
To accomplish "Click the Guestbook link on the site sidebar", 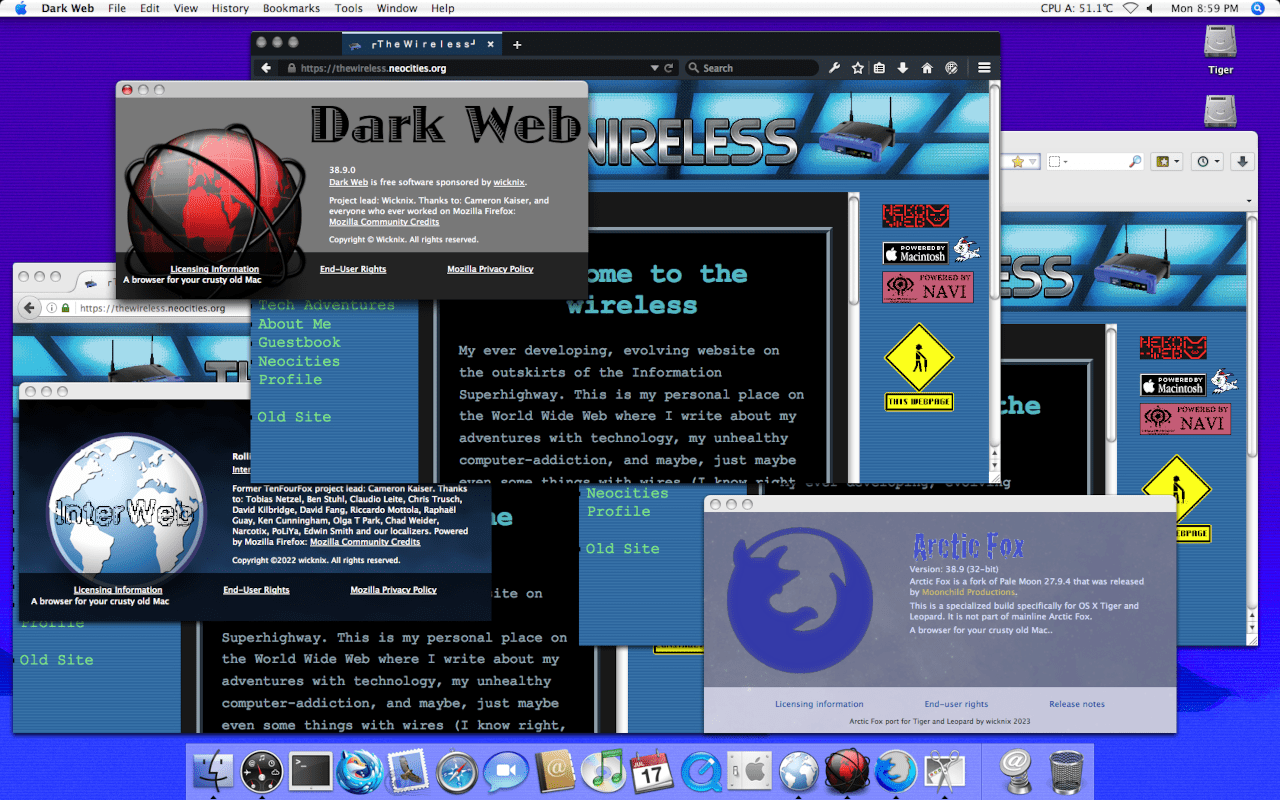I will [299, 342].
